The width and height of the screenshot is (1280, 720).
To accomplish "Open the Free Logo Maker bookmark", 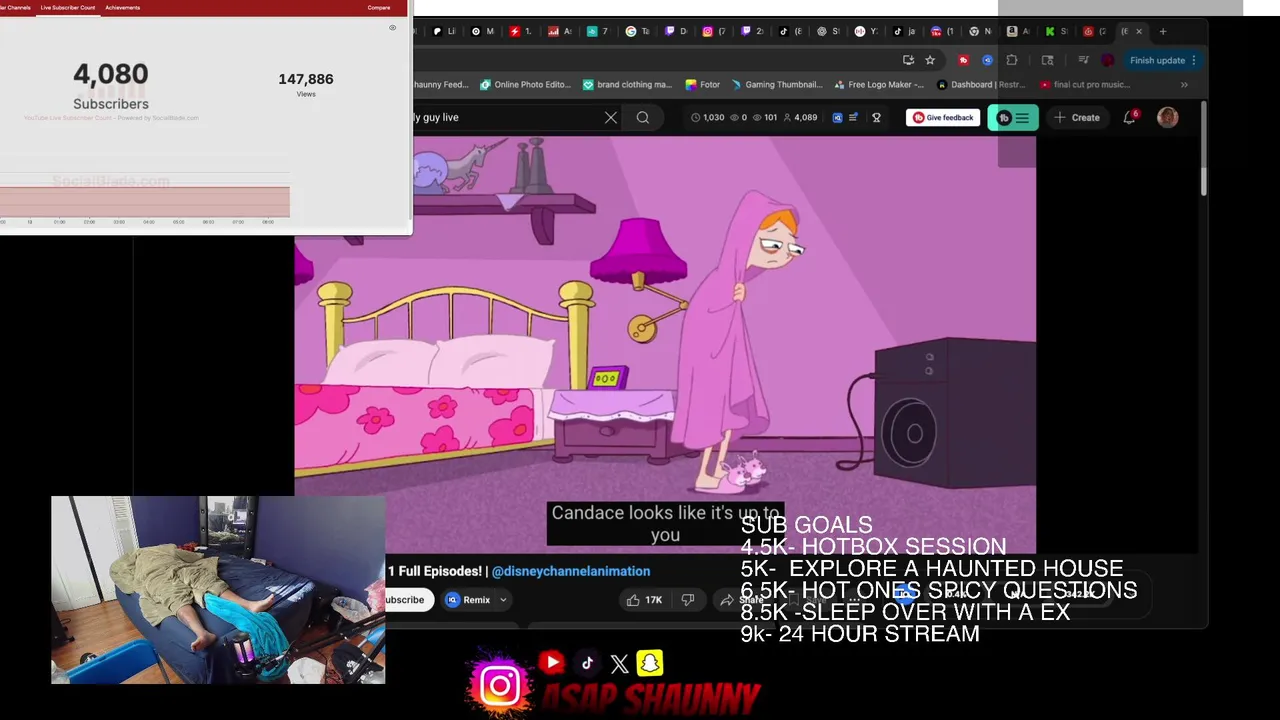I will pos(878,85).
